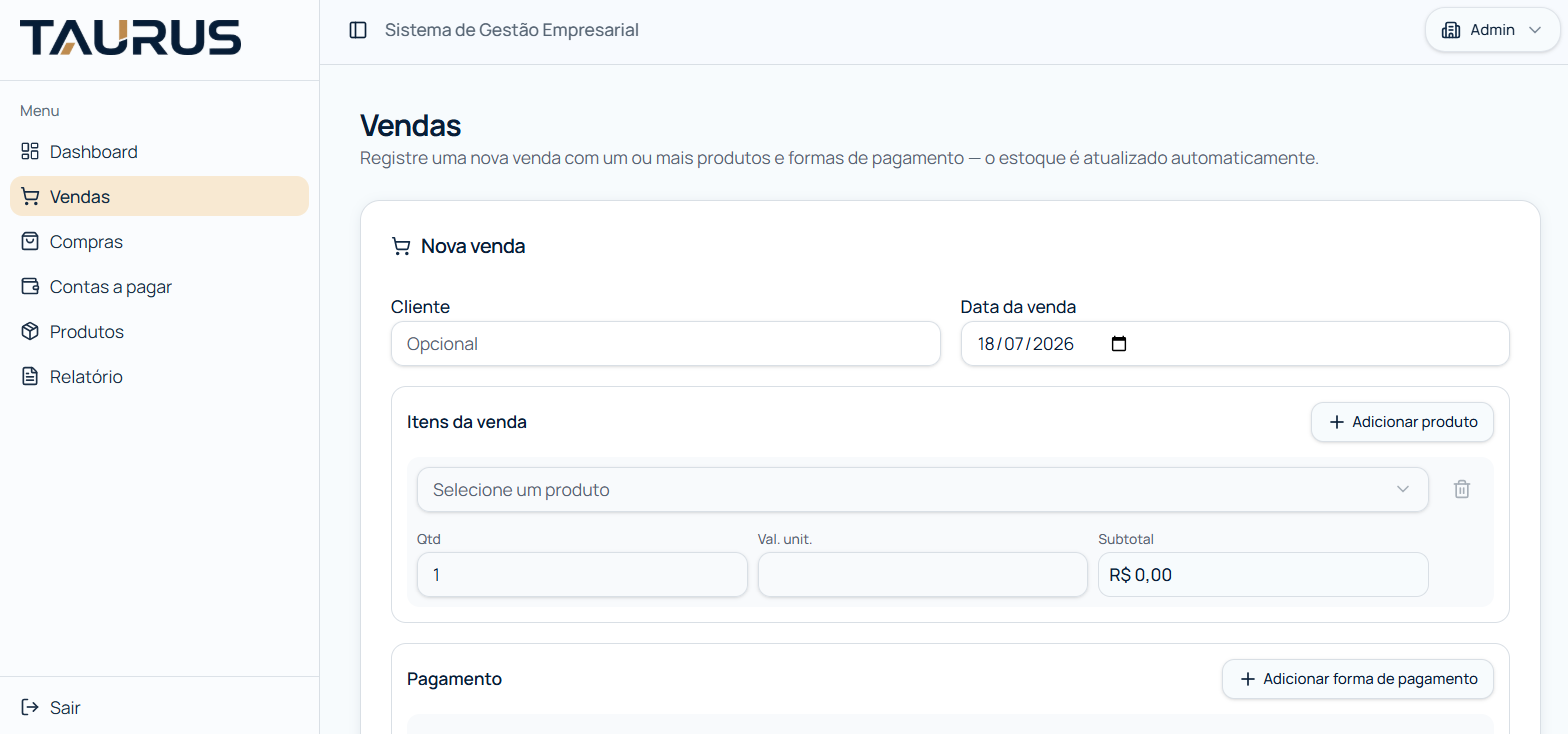
Task: Click Adicionar forma de pagamento button
Action: (x=1357, y=679)
